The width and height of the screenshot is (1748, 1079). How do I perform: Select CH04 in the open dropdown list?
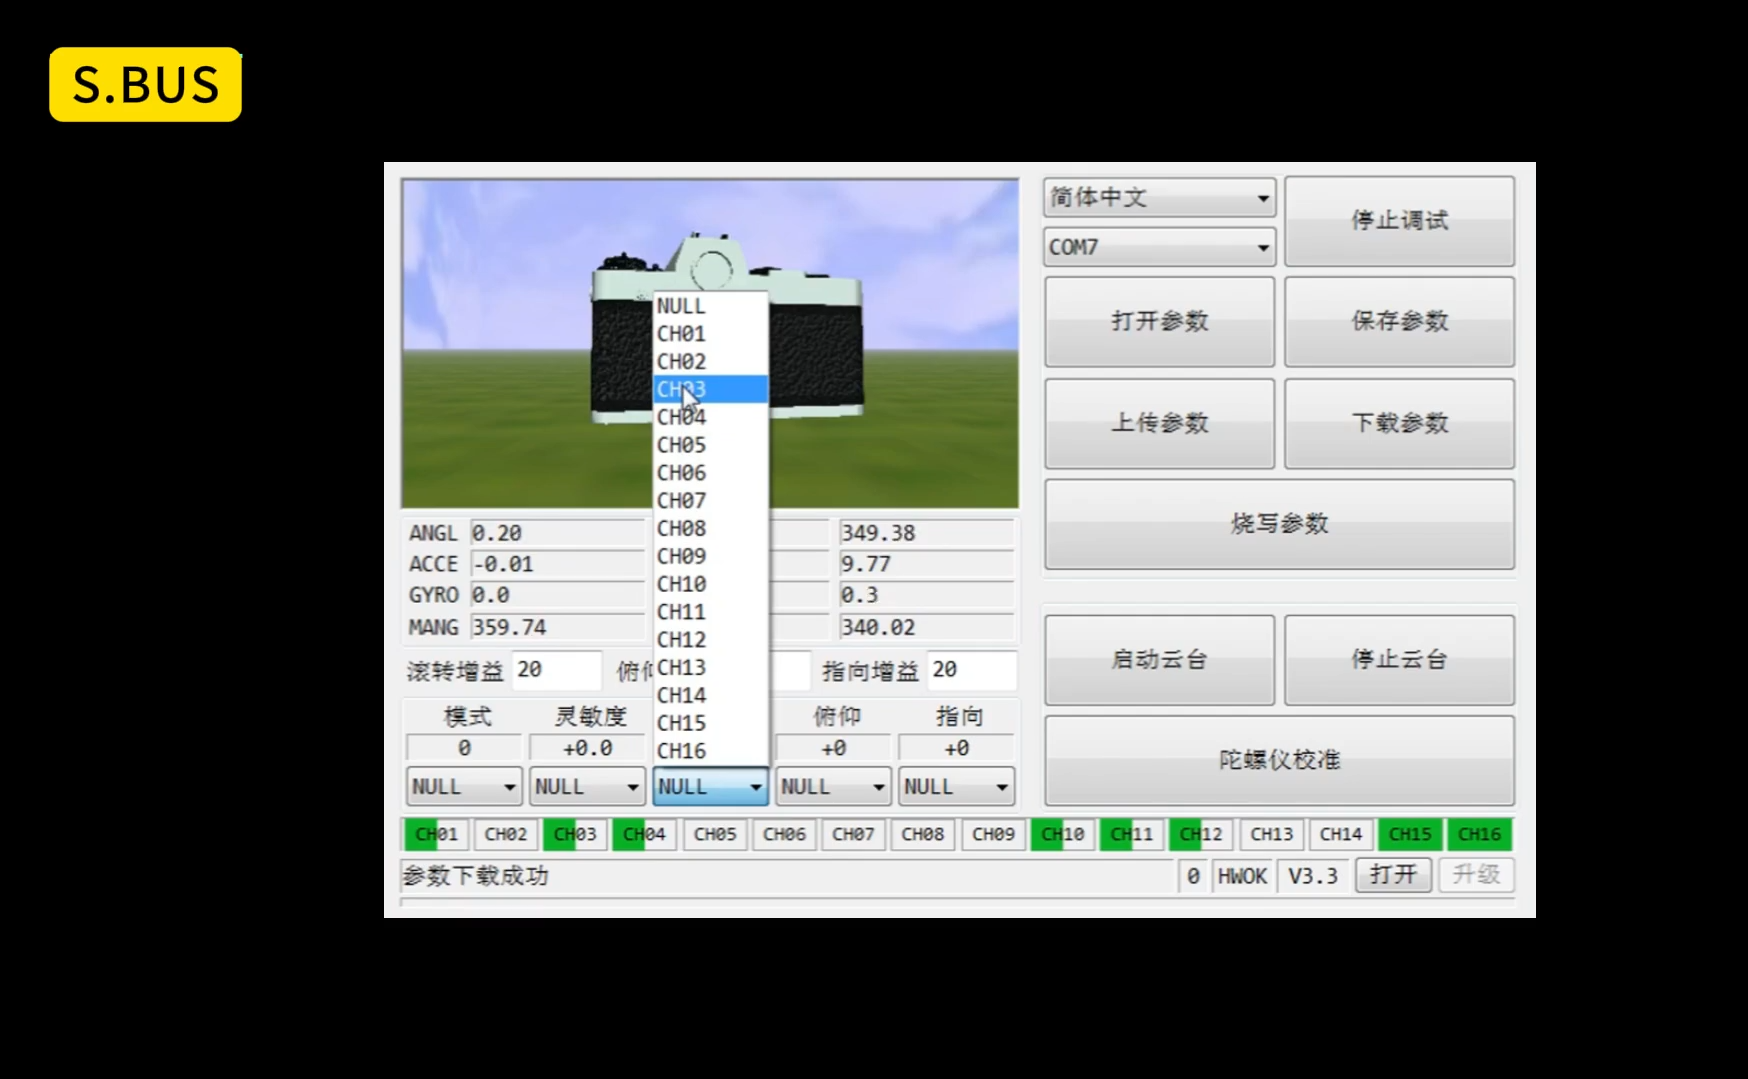[x=710, y=417]
